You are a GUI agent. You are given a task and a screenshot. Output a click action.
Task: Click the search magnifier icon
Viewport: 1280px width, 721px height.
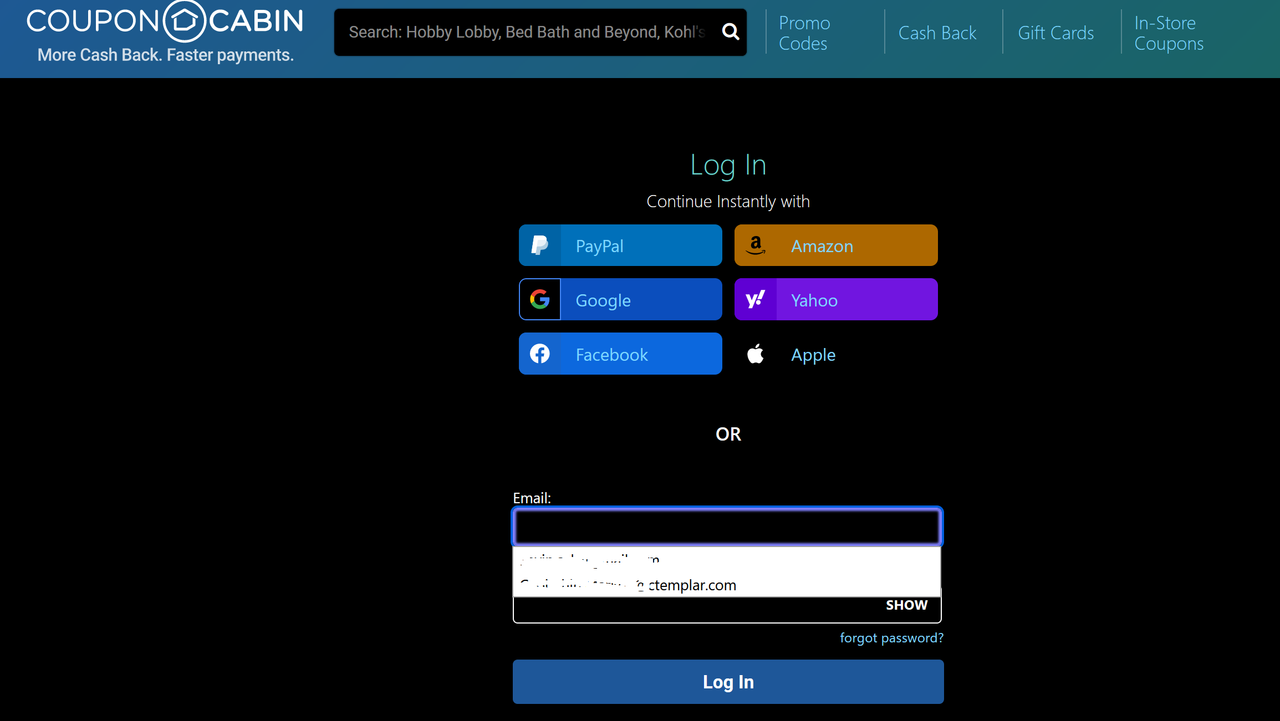[731, 32]
